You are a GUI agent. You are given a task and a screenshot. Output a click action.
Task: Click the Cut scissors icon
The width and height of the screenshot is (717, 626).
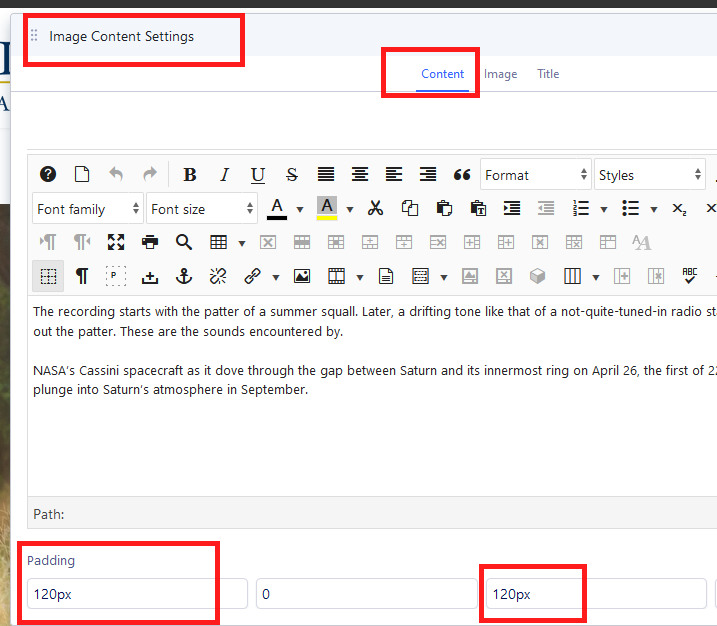376,208
